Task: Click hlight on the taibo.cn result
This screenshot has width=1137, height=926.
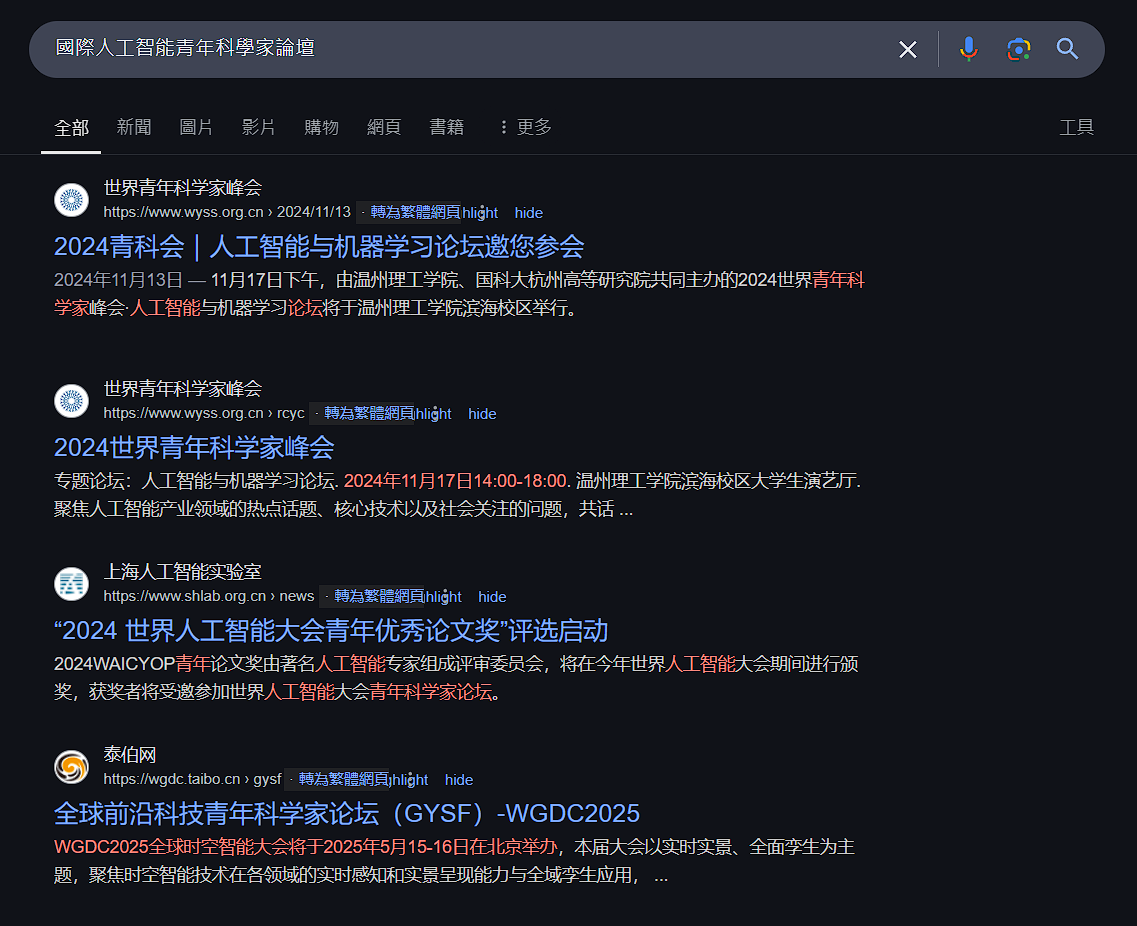Action: 410,780
